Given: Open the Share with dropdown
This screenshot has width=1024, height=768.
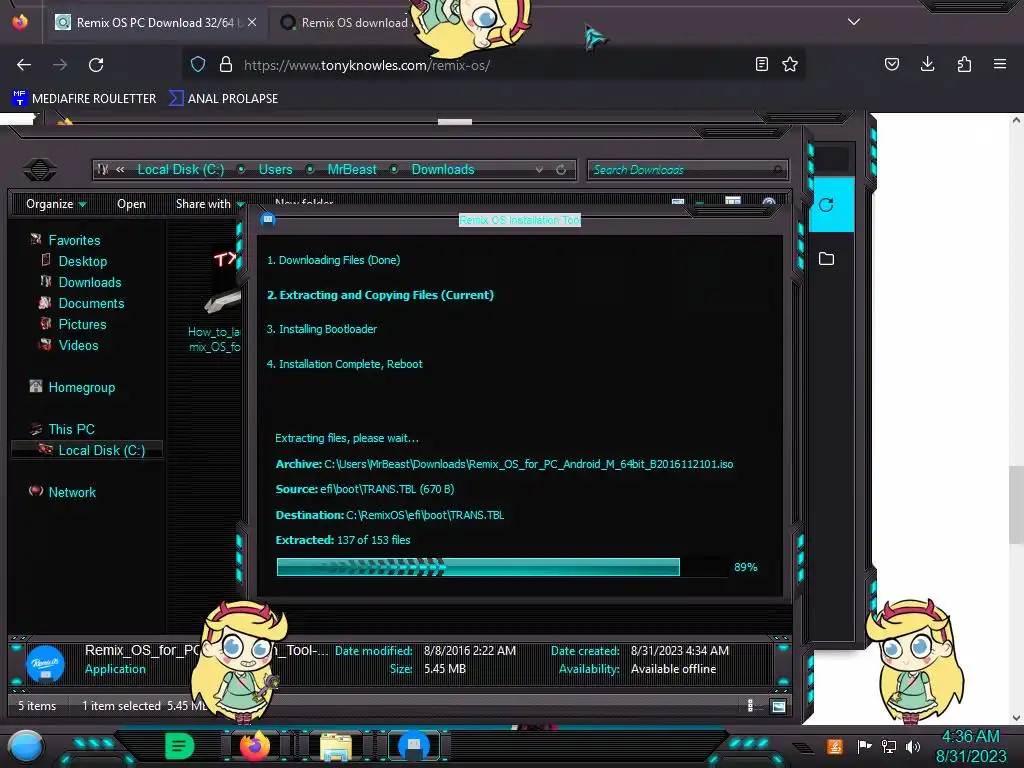Looking at the screenshot, I should pos(208,204).
